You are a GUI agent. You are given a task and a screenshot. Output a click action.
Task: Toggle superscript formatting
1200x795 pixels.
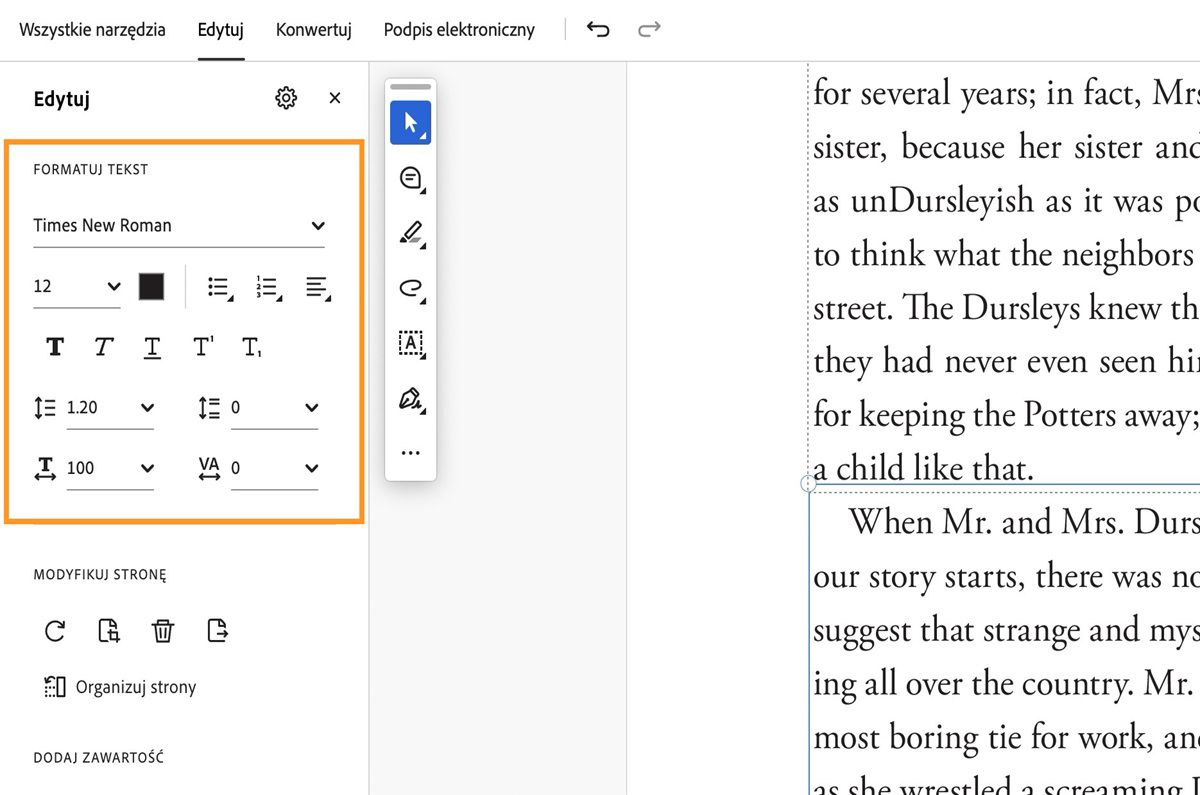coord(203,347)
